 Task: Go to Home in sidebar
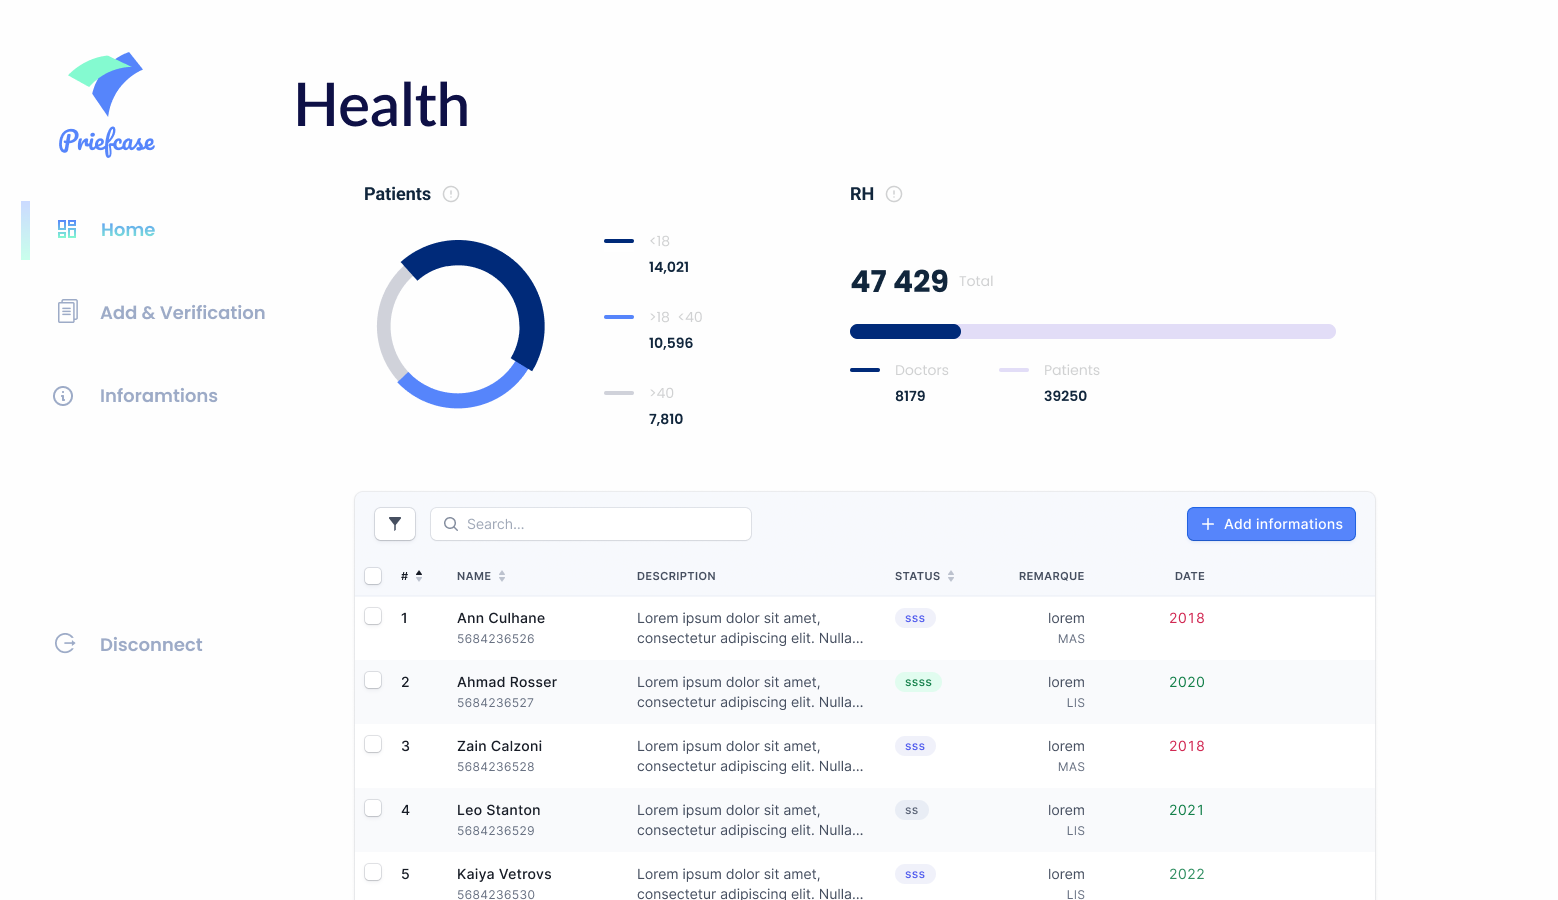click(128, 229)
